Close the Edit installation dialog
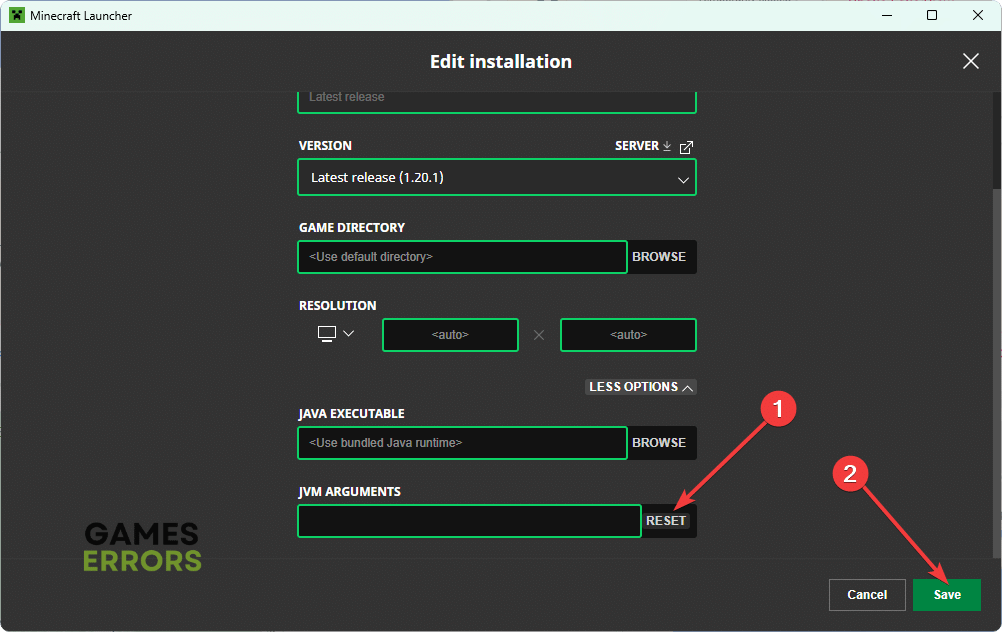The image size is (1002, 632). (x=971, y=61)
